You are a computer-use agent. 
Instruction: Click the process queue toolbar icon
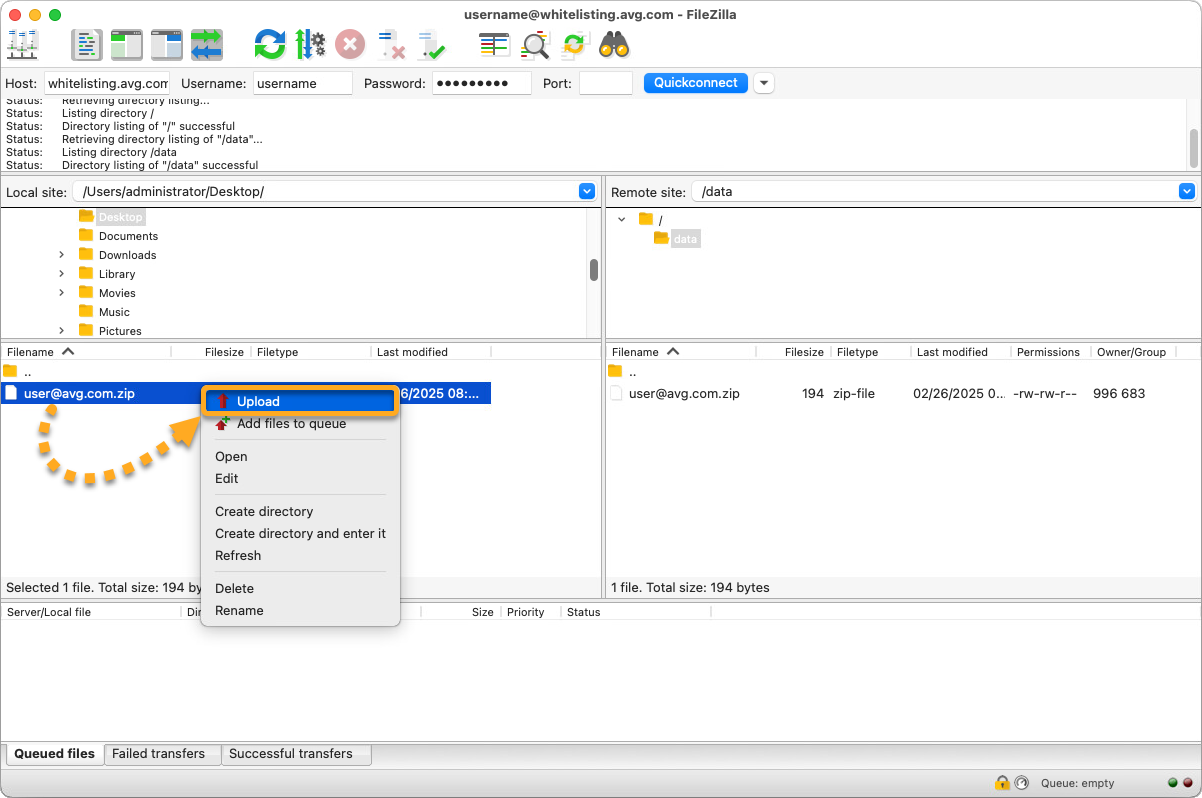click(310, 45)
